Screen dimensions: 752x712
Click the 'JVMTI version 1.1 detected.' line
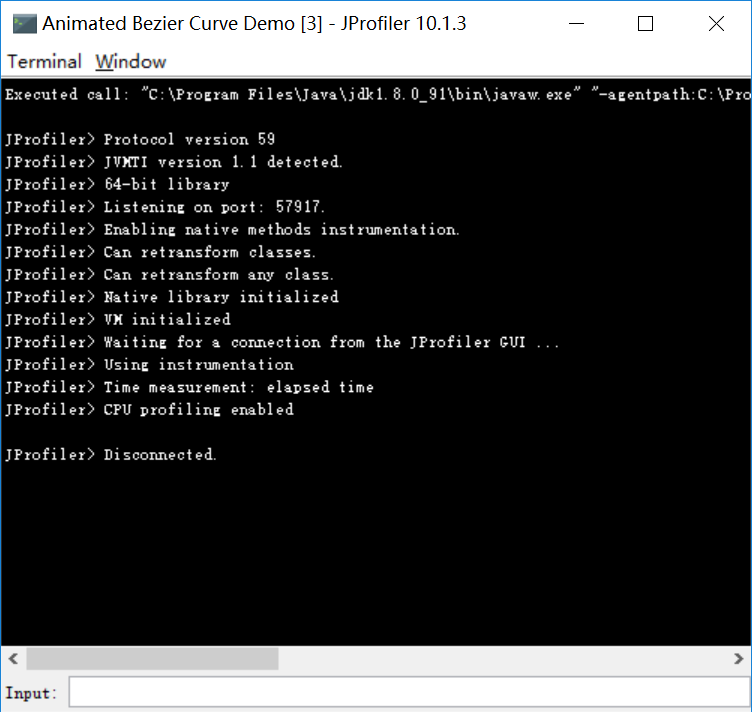pos(174,162)
